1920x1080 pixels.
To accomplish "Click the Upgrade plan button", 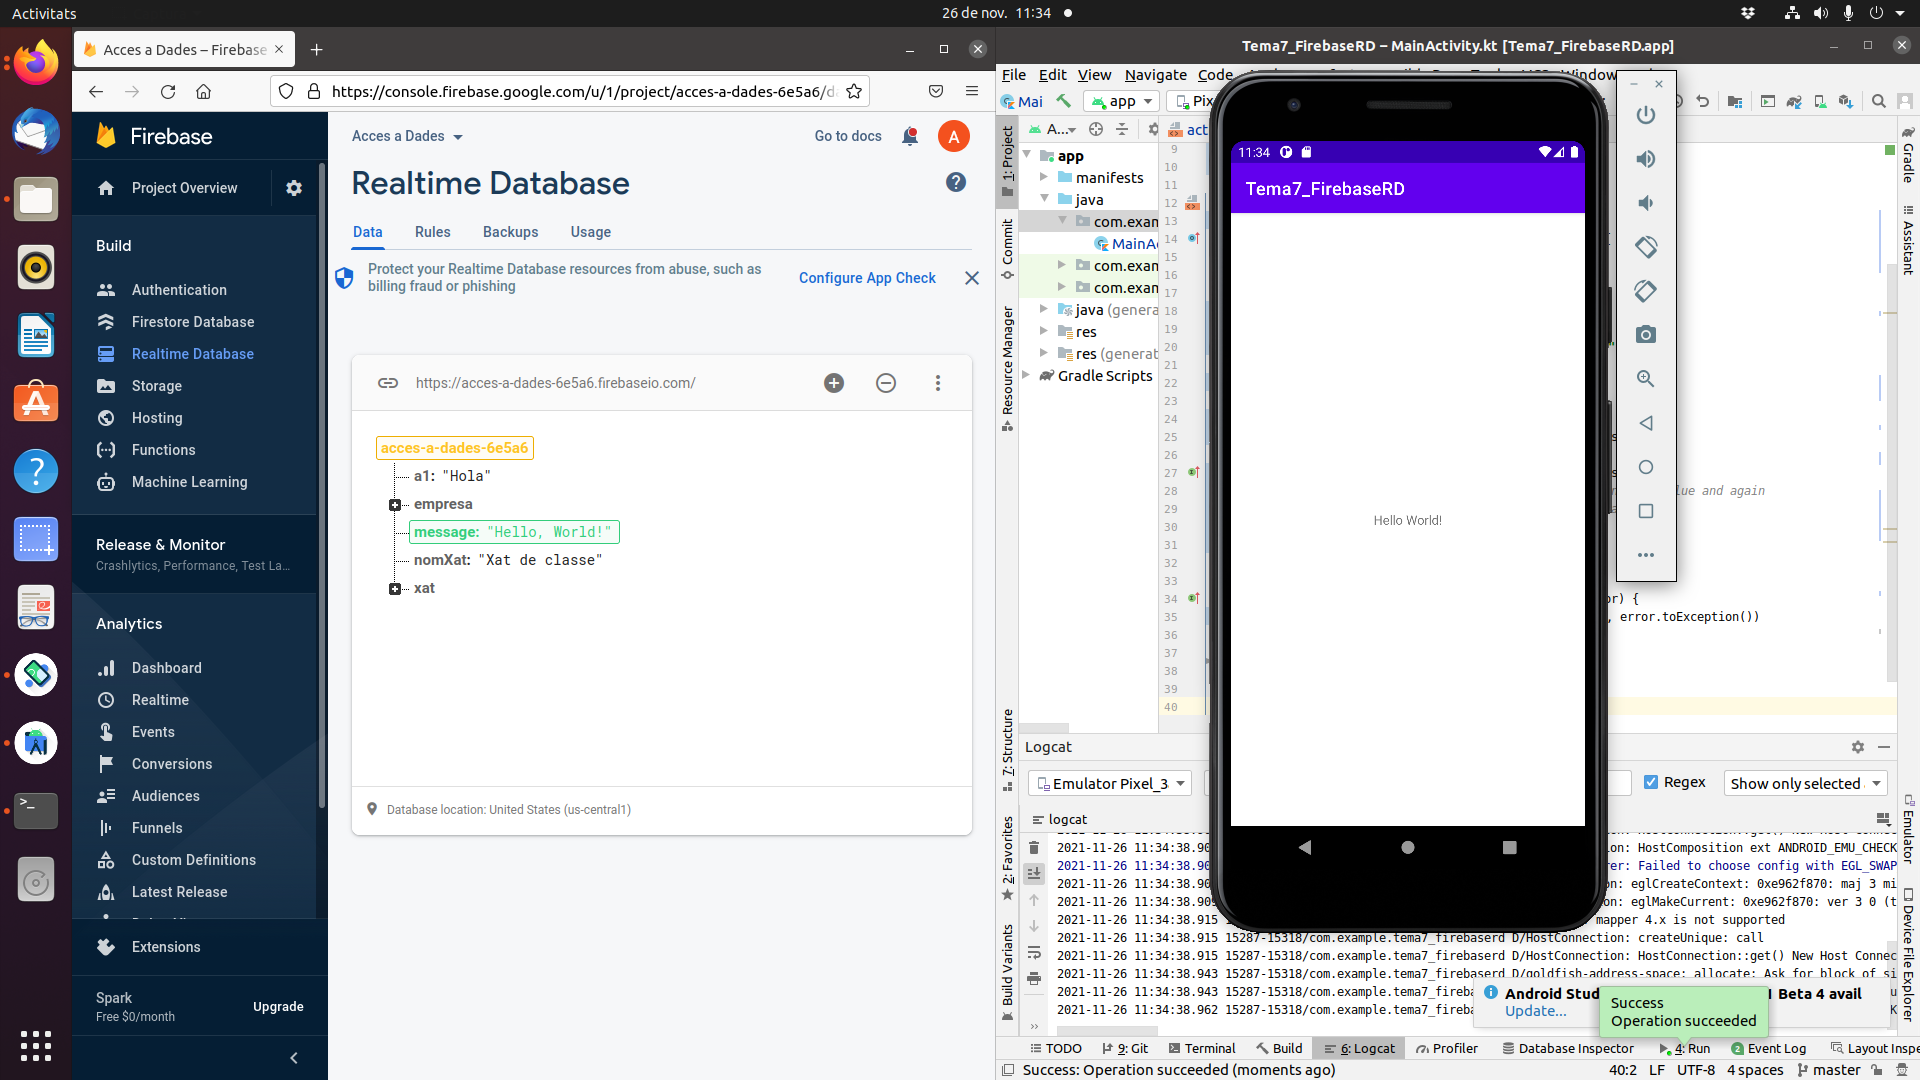I will click(278, 1007).
